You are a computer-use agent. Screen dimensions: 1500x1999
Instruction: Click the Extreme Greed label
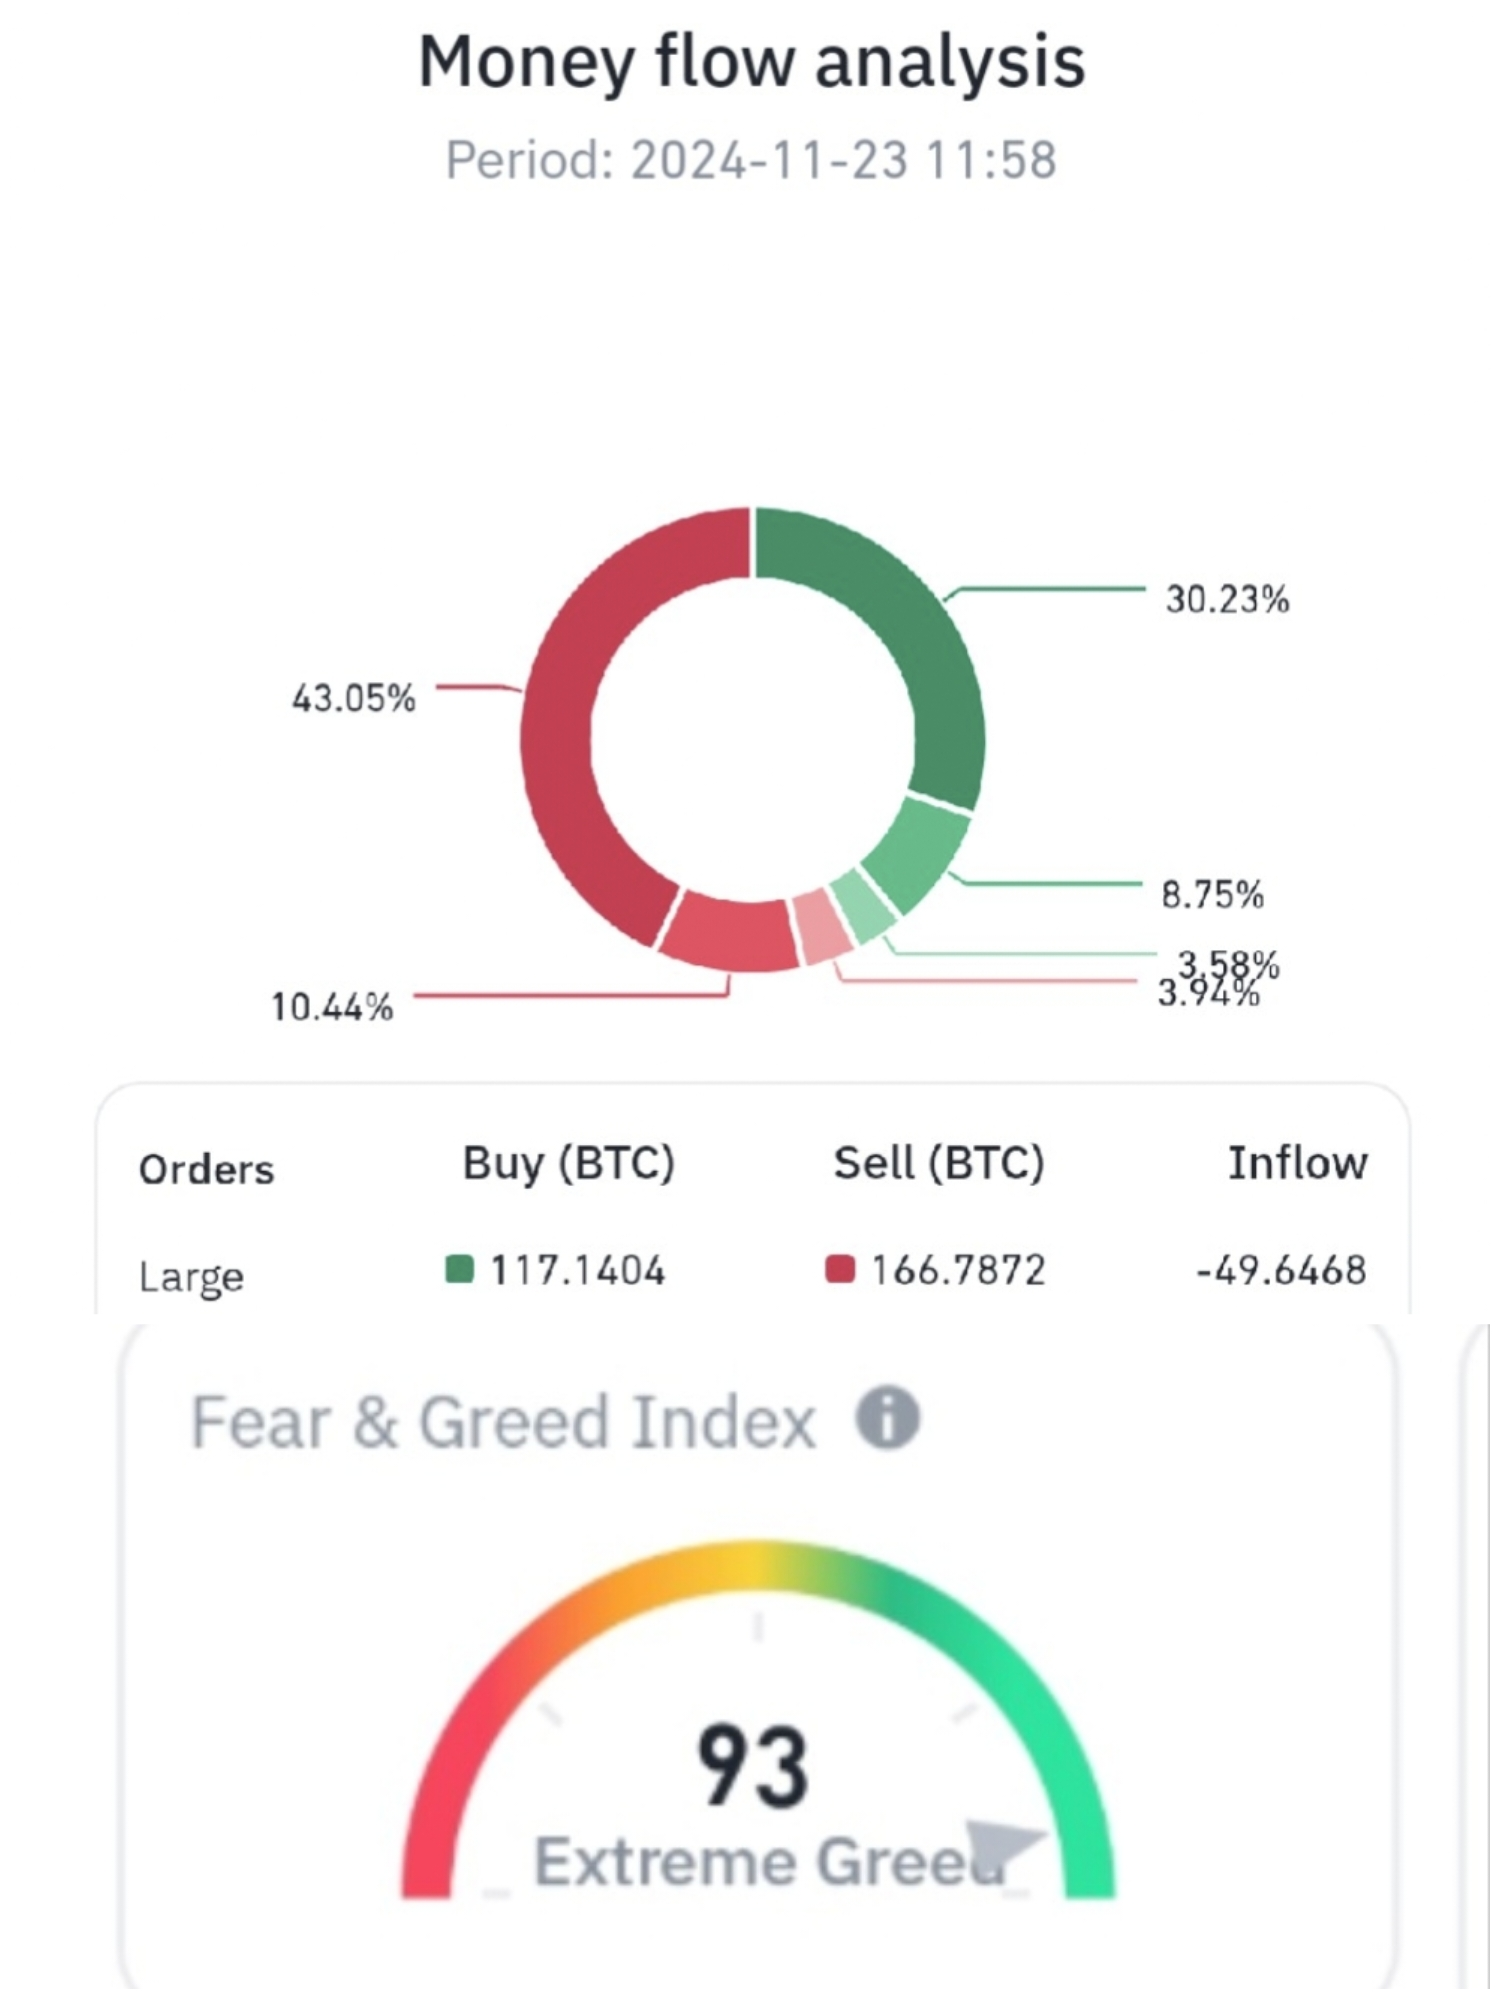[x=770, y=1862]
